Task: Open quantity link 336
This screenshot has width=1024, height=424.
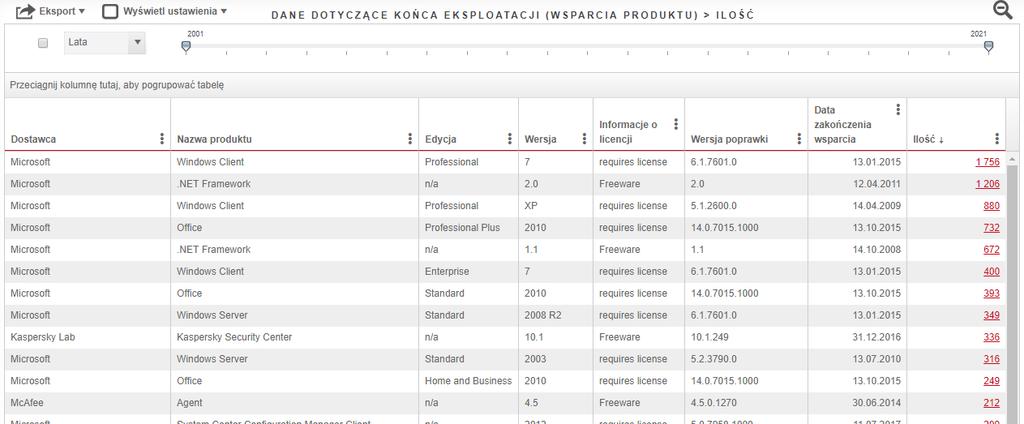Action: click(991, 337)
